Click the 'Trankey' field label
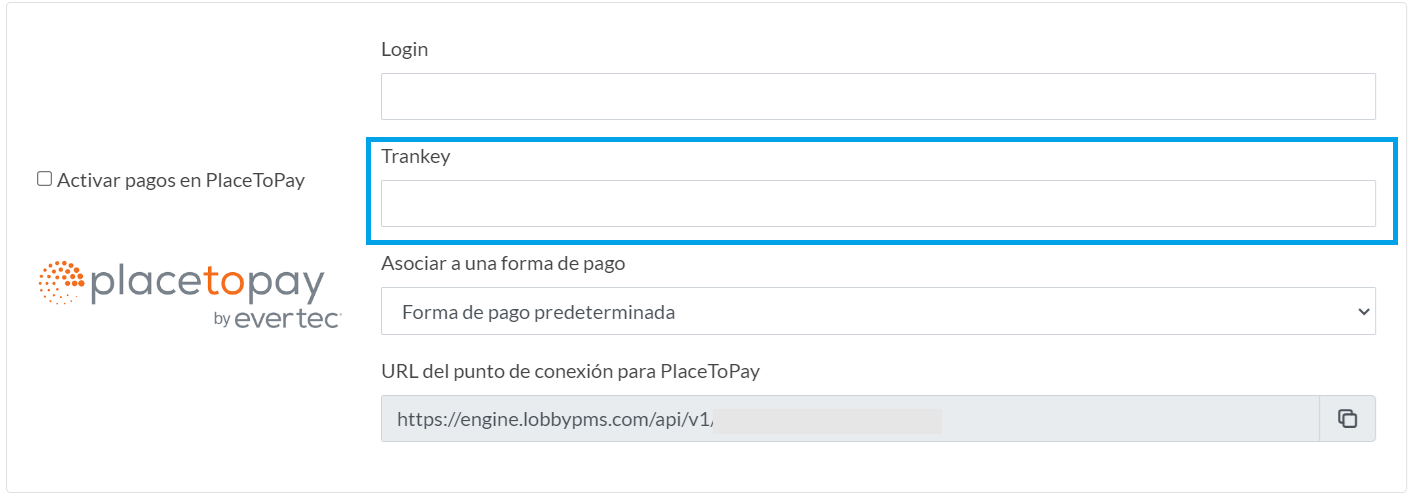Viewport: 1410px width, 496px height. (415, 156)
